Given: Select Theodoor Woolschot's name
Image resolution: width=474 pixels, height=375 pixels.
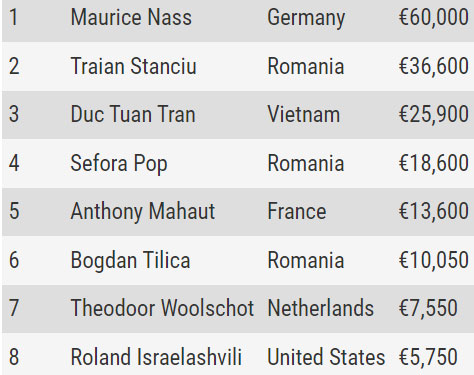Looking at the screenshot, I should pyautogui.click(x=162, y=308).
